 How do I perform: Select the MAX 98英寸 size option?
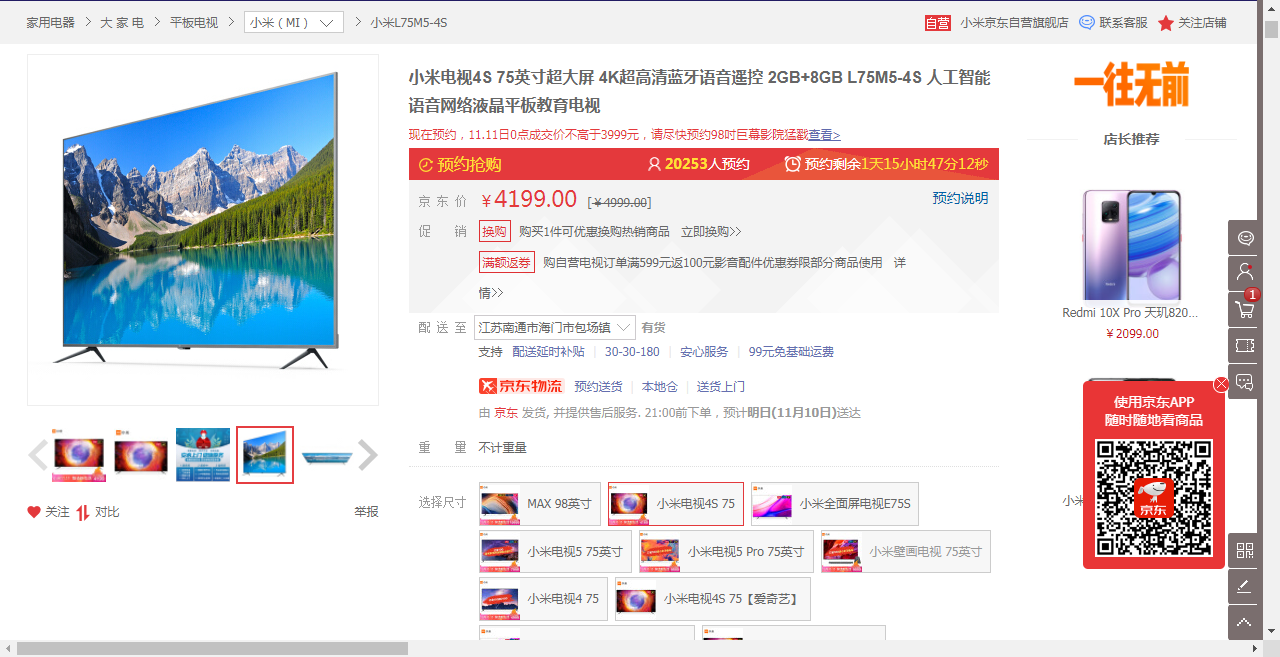tap(540, 504)
